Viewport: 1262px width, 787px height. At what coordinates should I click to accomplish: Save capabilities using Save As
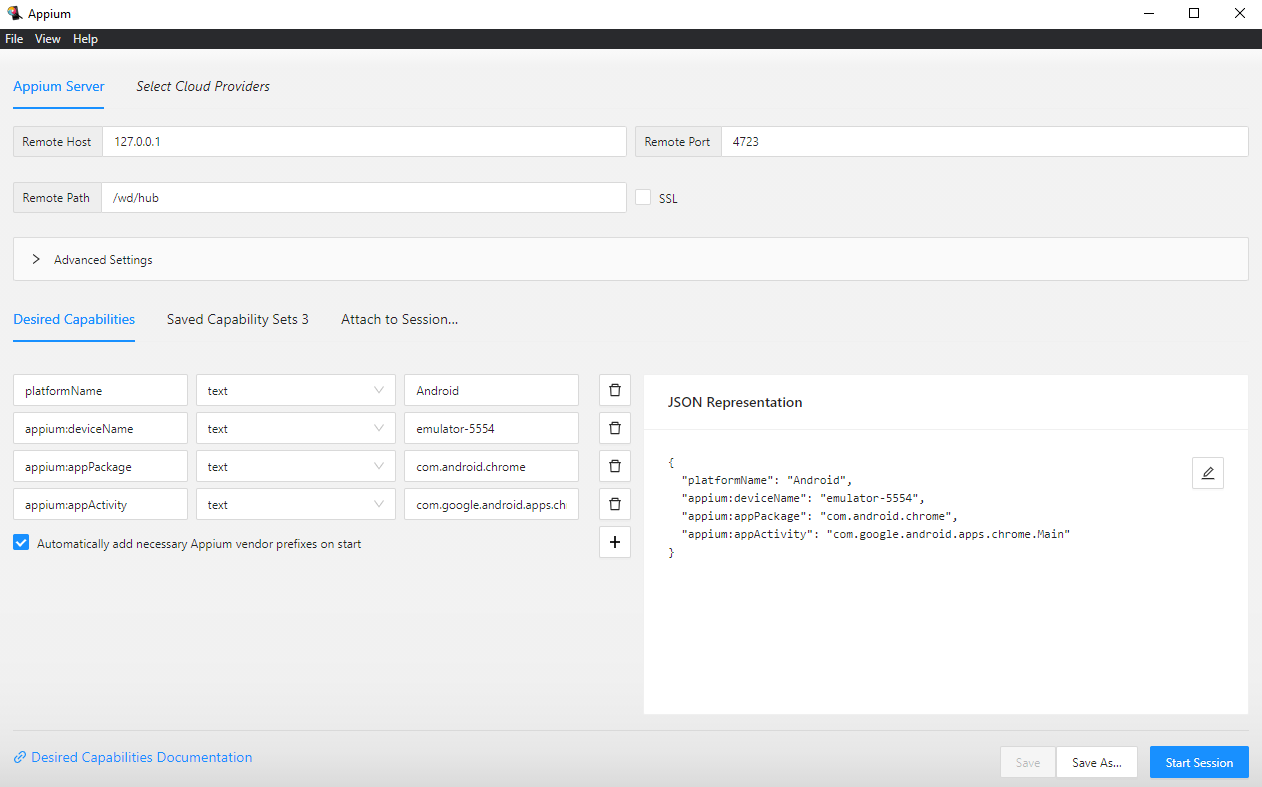1096,761
